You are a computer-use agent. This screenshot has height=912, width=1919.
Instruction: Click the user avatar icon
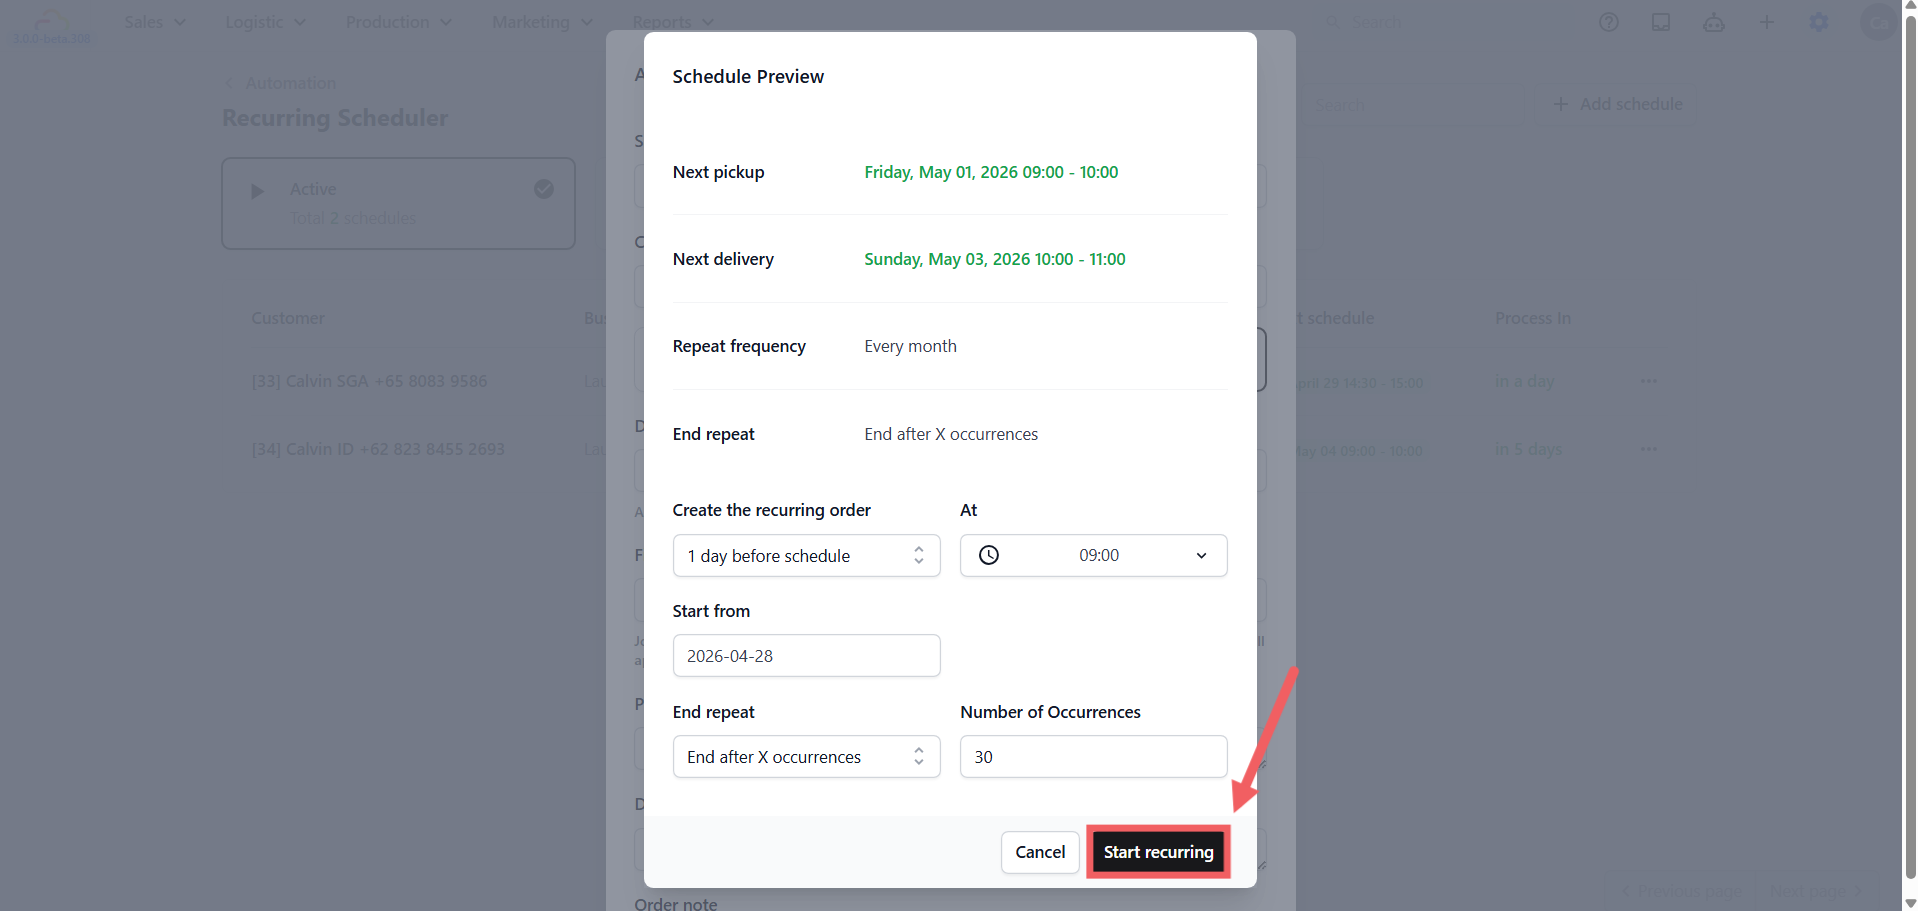(x=1878, y=22)
